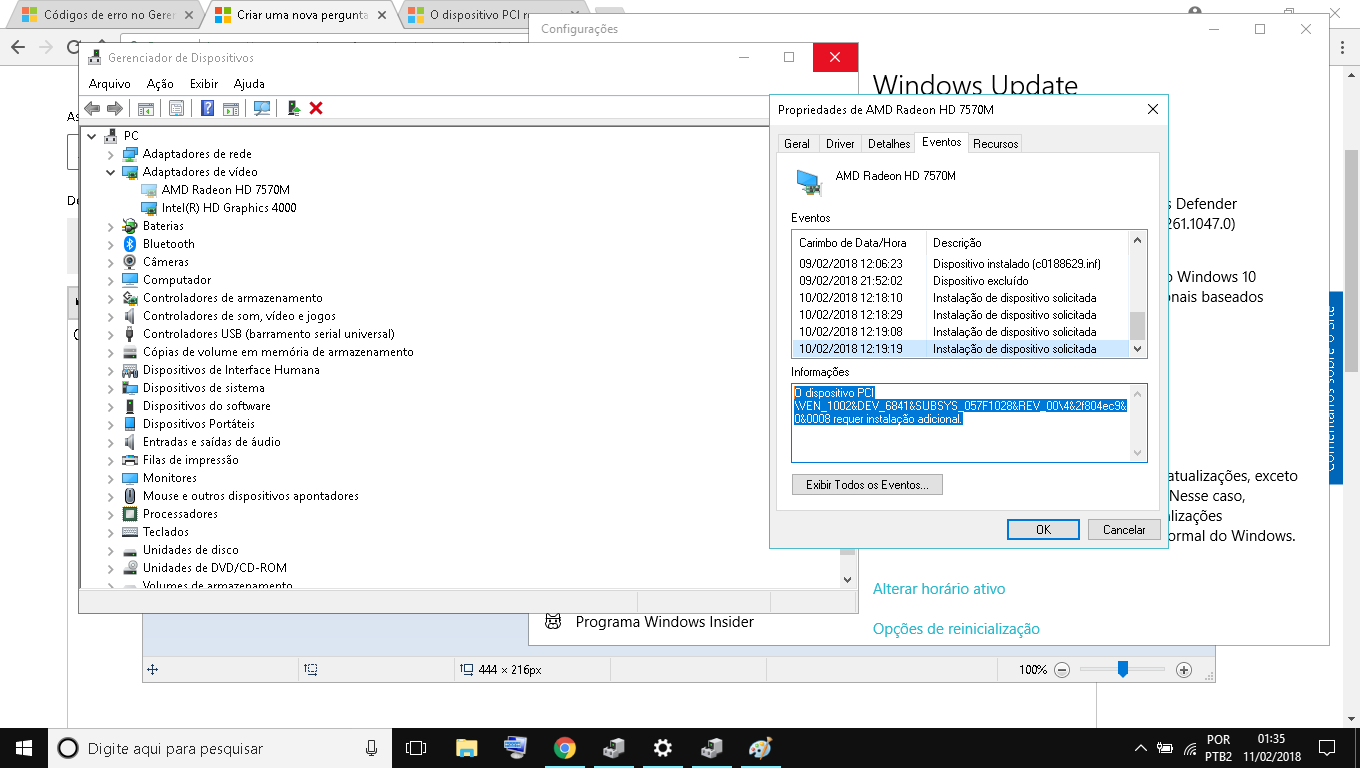Click the Paint icon in the taskbar
This screenshot has height=768, width=1360.
(x=760, y=748)
